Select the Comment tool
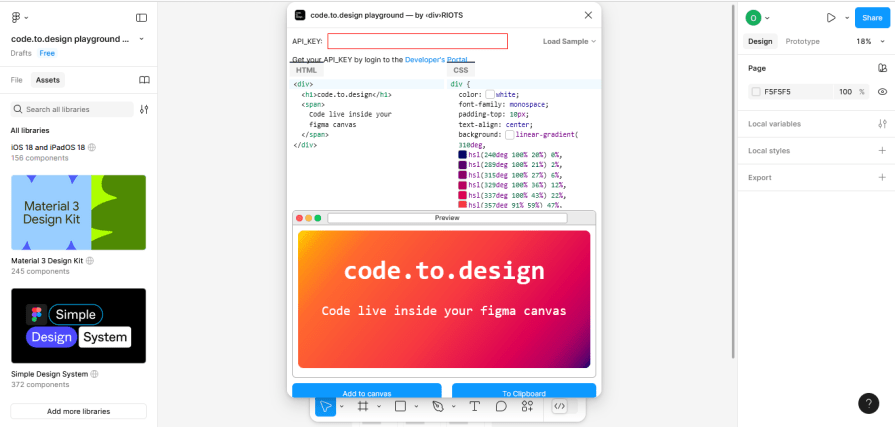 click(501, 406)
